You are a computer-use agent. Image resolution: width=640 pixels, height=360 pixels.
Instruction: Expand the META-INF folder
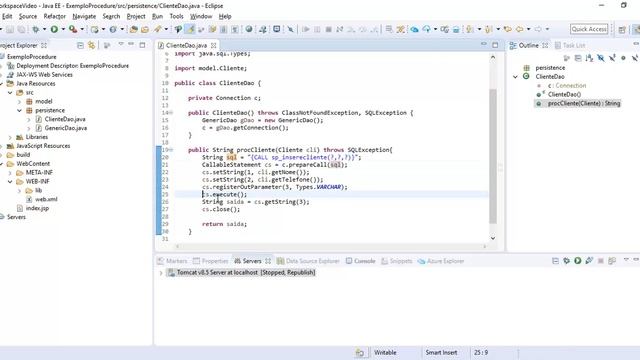(10, 173)
